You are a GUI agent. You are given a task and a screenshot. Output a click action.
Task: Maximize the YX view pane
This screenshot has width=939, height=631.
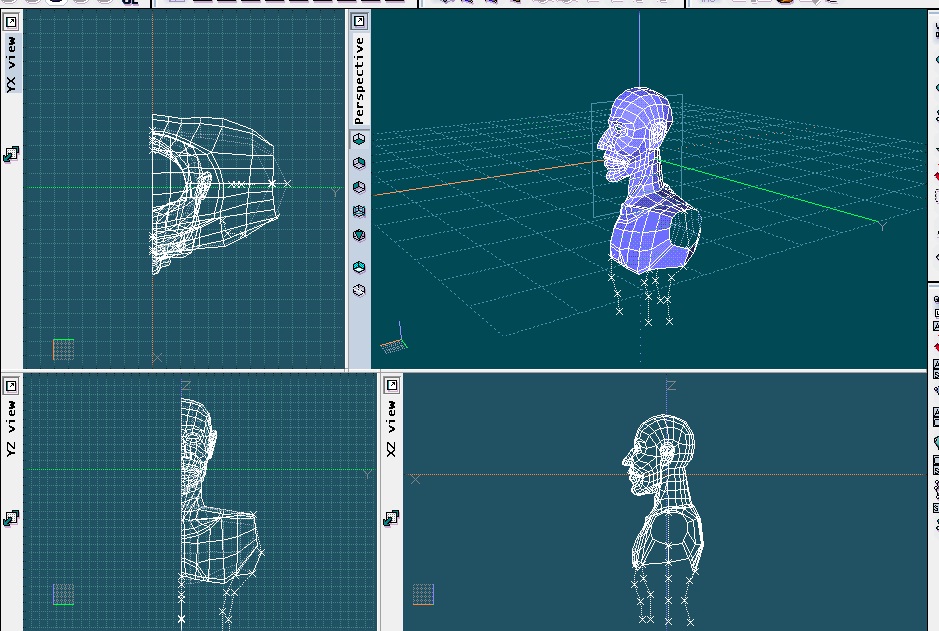click(11, 23)
